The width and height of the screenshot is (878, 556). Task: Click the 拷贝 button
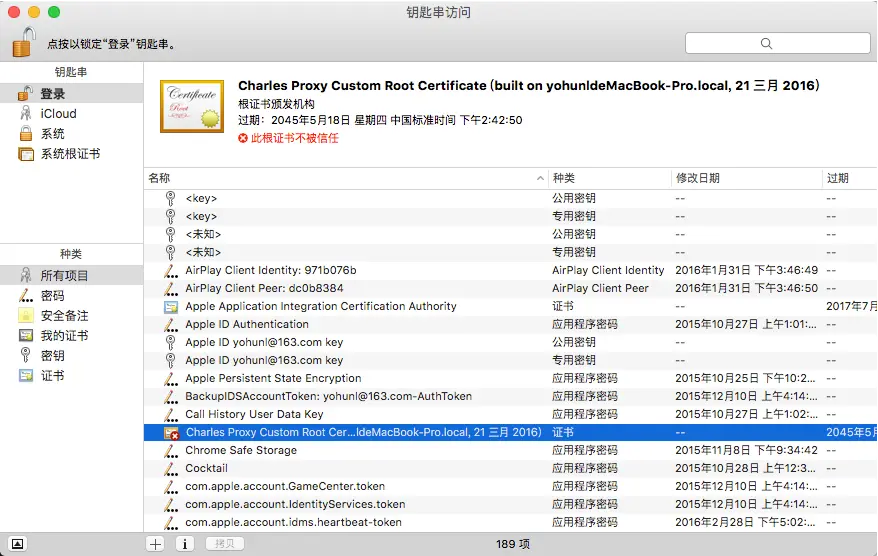[x=225, y=544]
